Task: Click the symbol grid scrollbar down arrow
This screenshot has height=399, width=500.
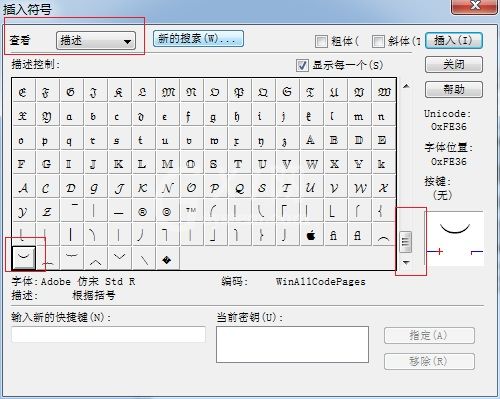Action: pyautogui.click(x=406, y=263)
